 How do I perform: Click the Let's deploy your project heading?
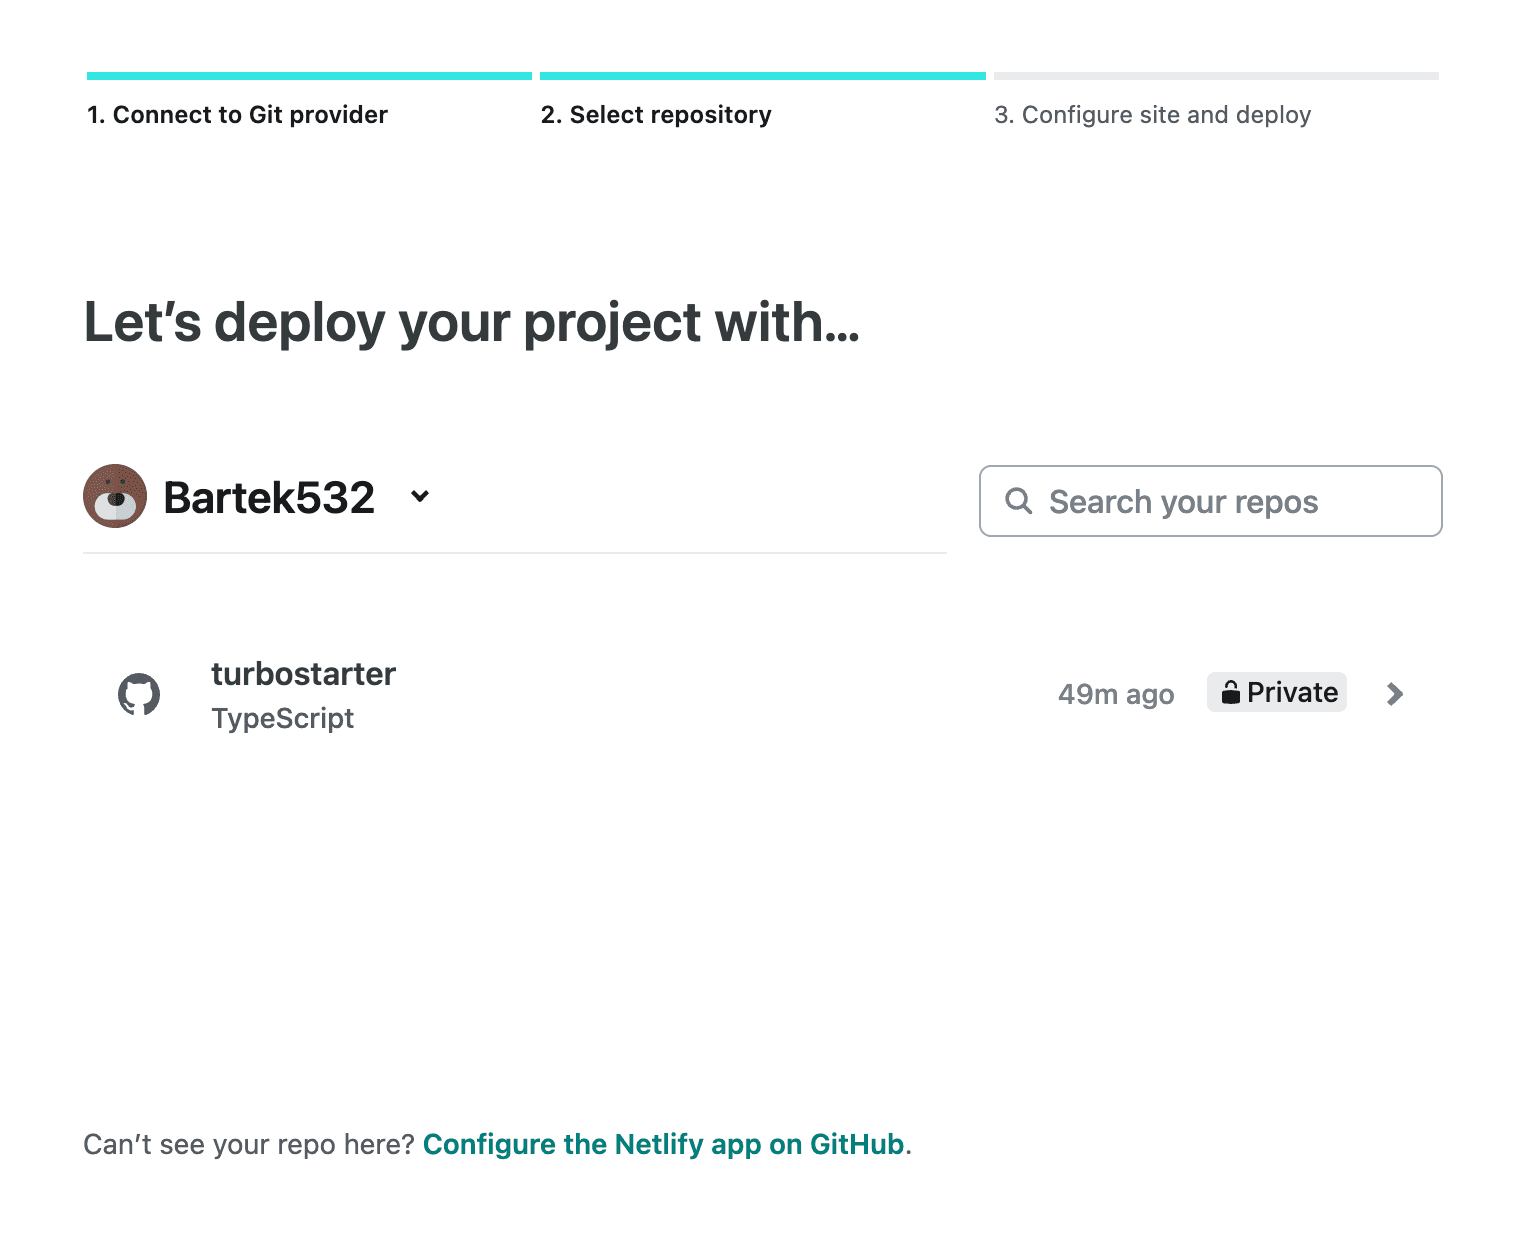472,323
